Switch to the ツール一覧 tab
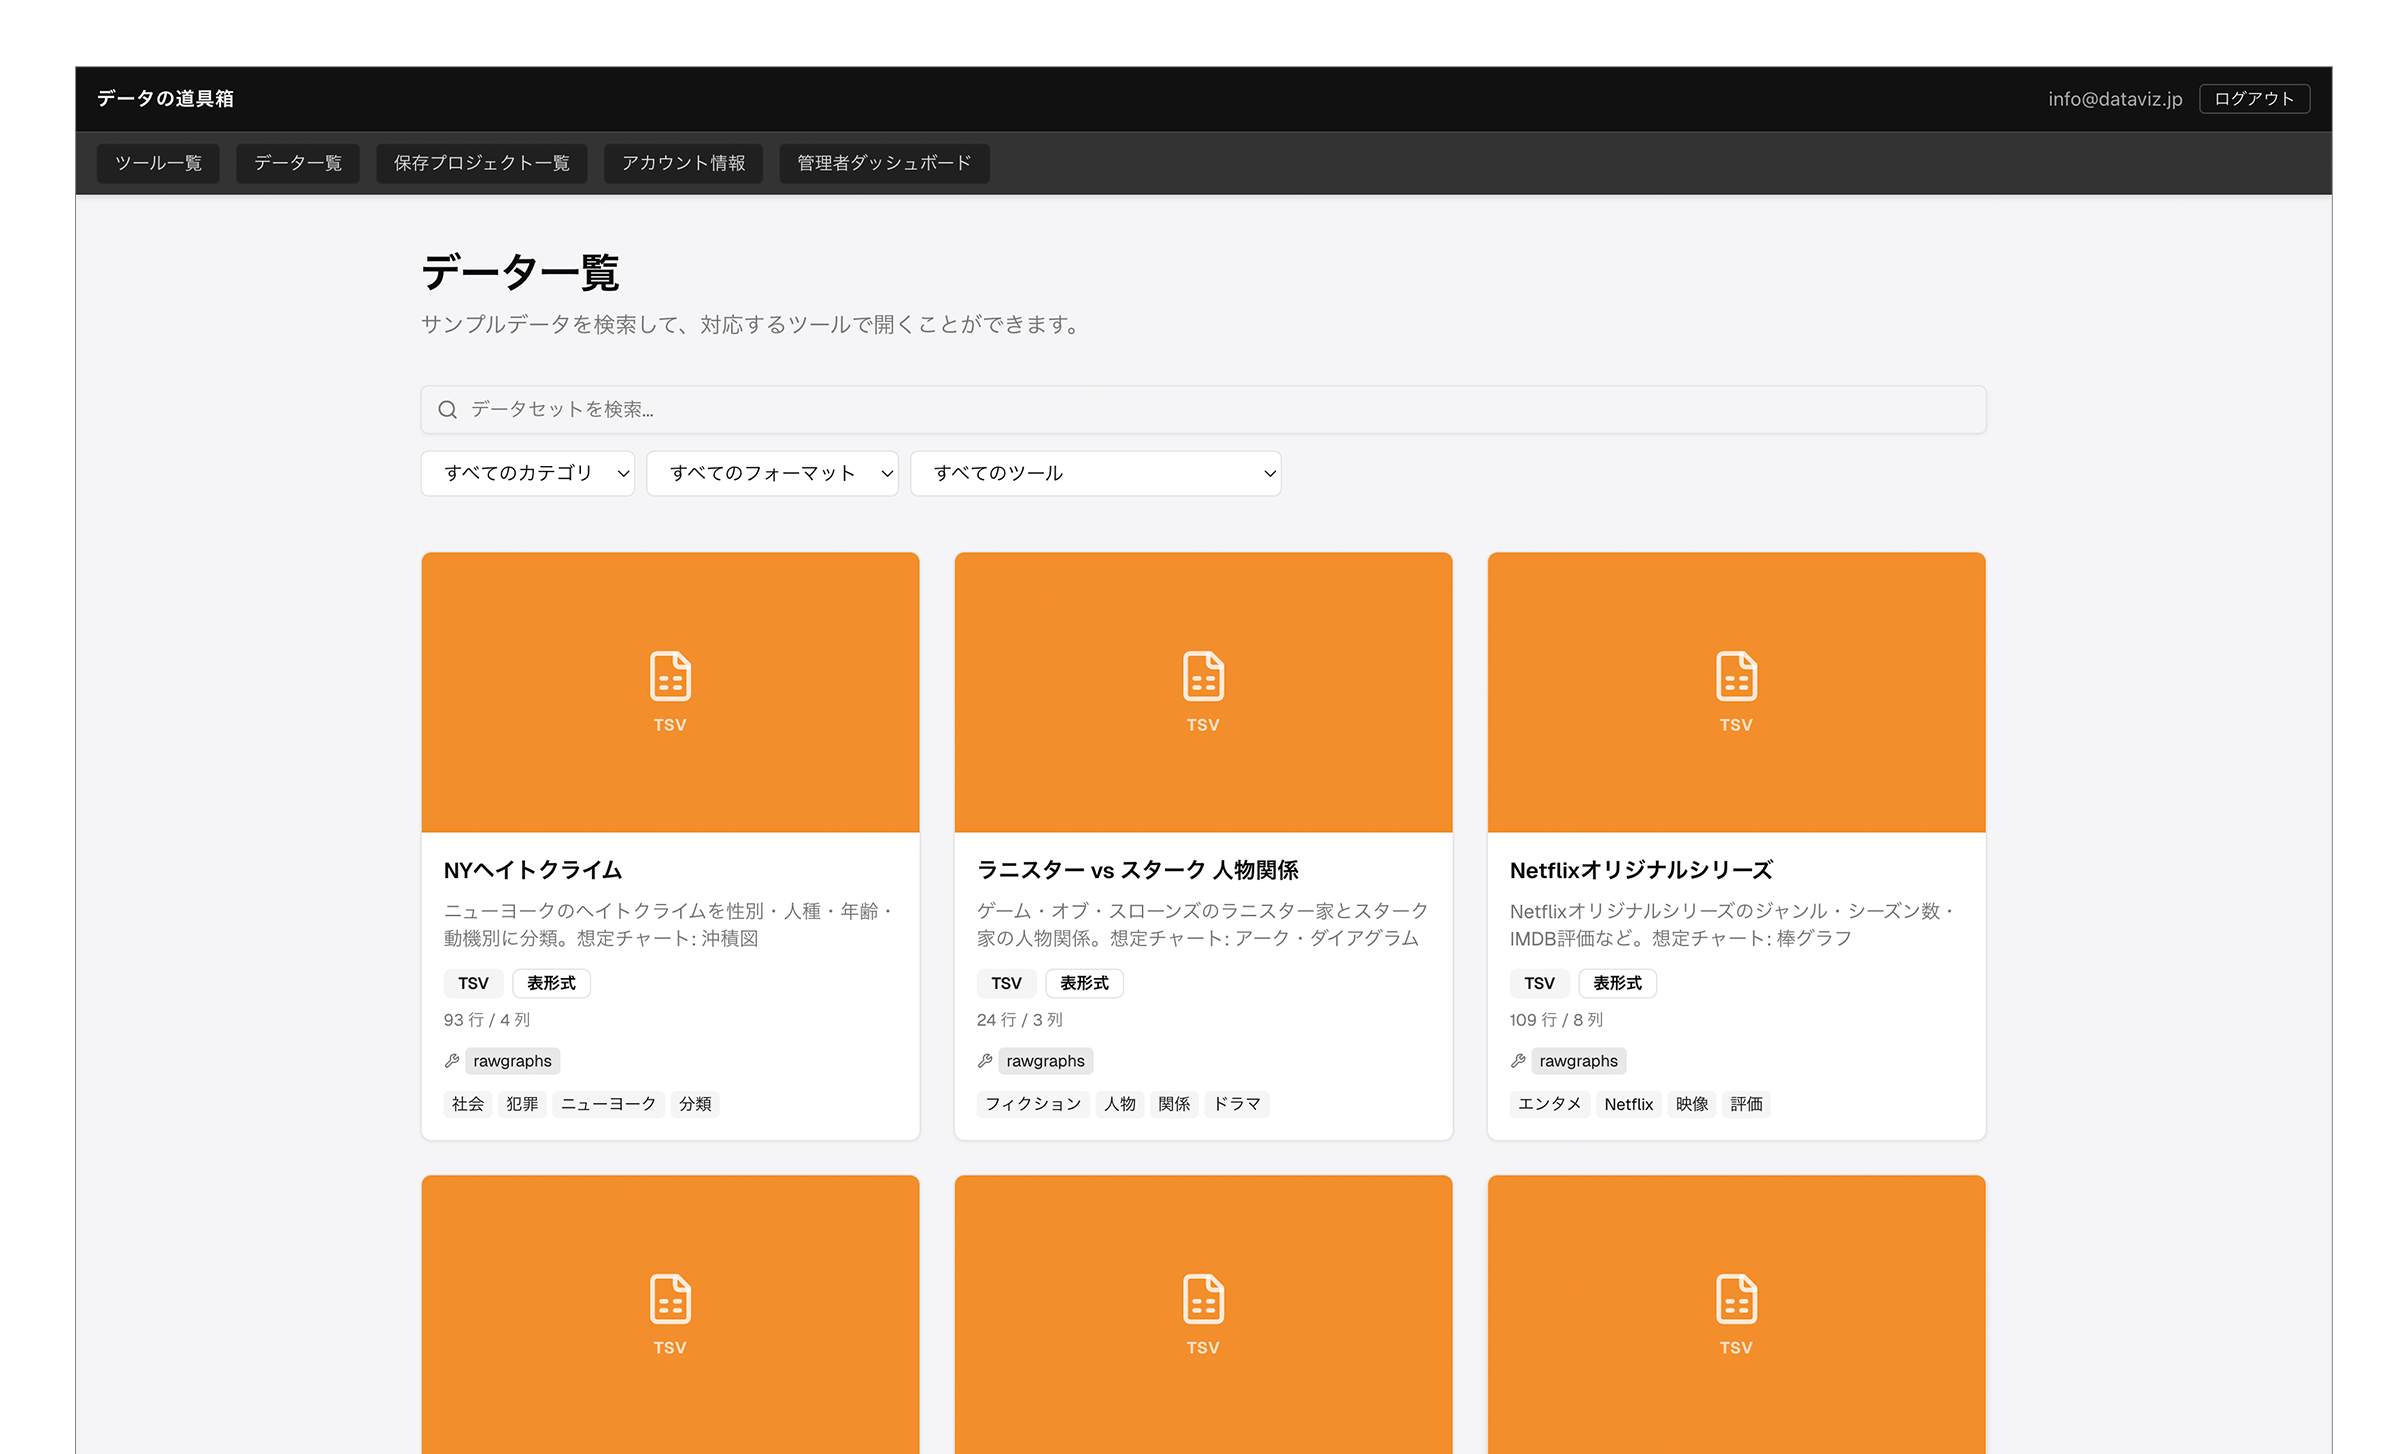The height and width of the screenshot is (1454, 2400). point(157,163)
